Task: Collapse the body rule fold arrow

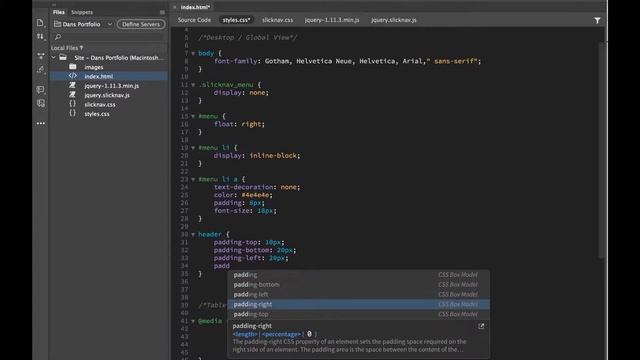Action: pyautogui.click(x=193, y=53)
